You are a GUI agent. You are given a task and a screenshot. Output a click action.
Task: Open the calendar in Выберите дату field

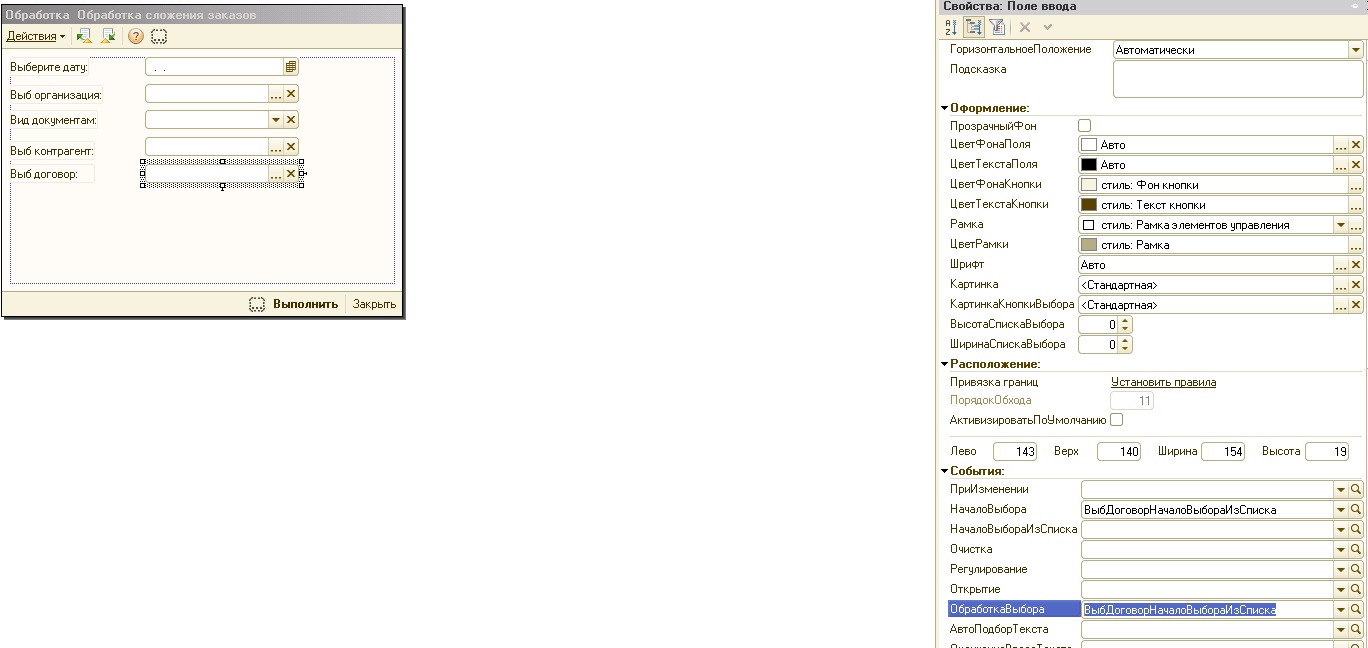291,67
